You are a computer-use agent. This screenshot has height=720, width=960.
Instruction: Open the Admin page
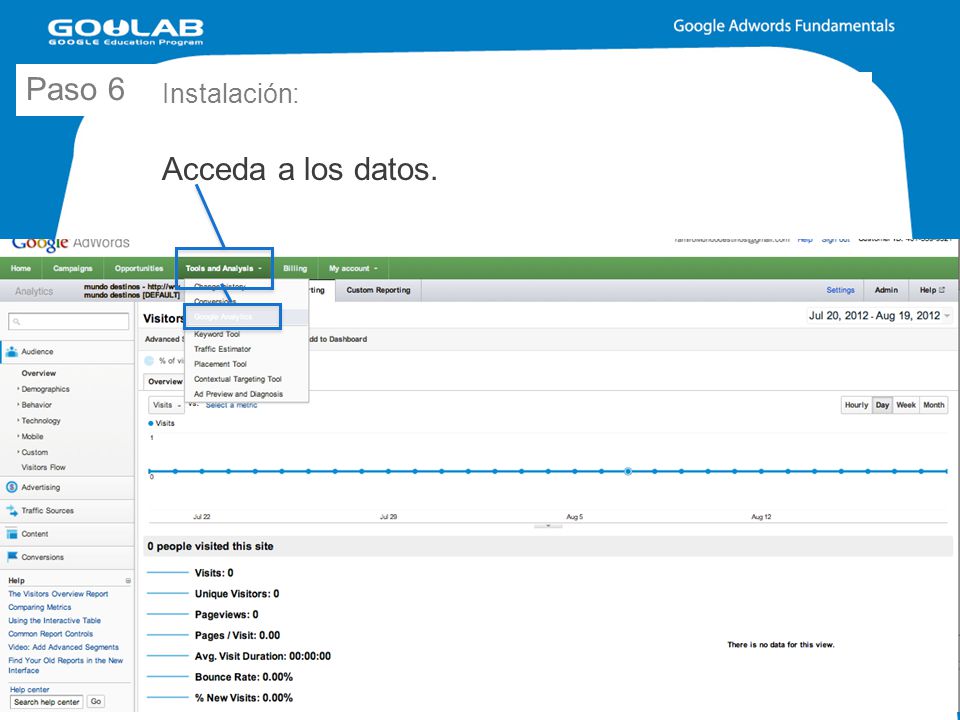pyautogui.click(x=886, y=290)
